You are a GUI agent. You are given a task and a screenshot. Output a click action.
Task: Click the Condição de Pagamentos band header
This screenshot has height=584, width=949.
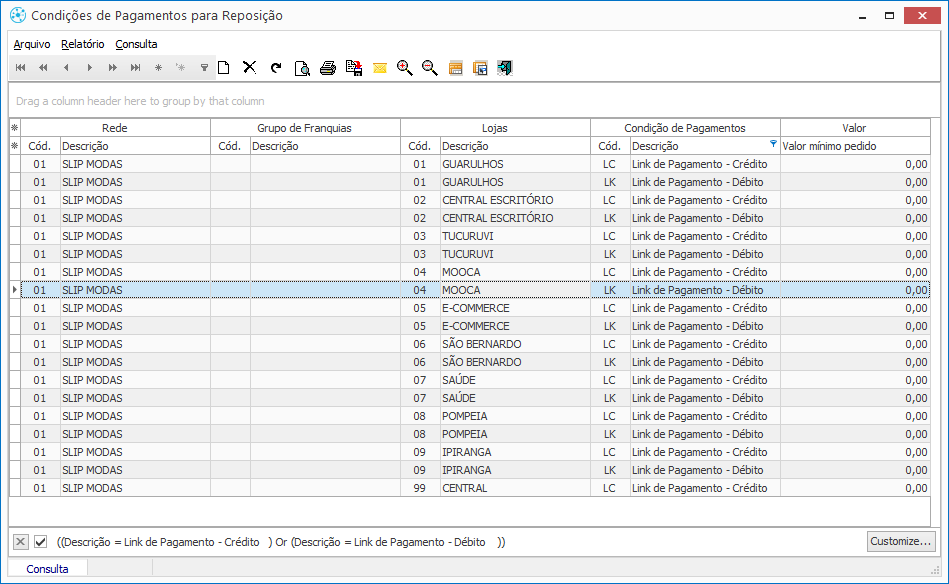click(685, 128)
